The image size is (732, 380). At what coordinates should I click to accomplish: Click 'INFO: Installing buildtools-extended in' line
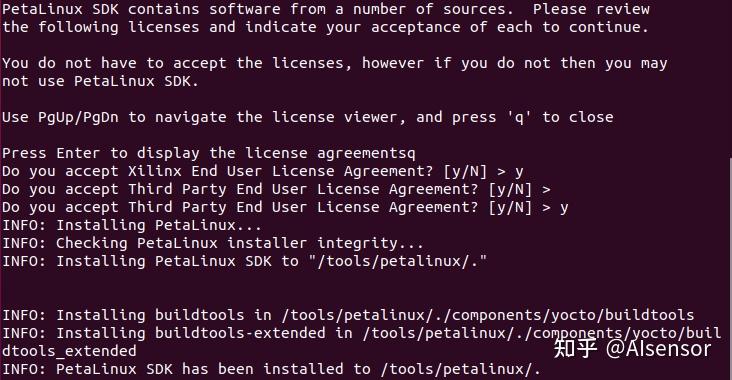coord(362,333)
